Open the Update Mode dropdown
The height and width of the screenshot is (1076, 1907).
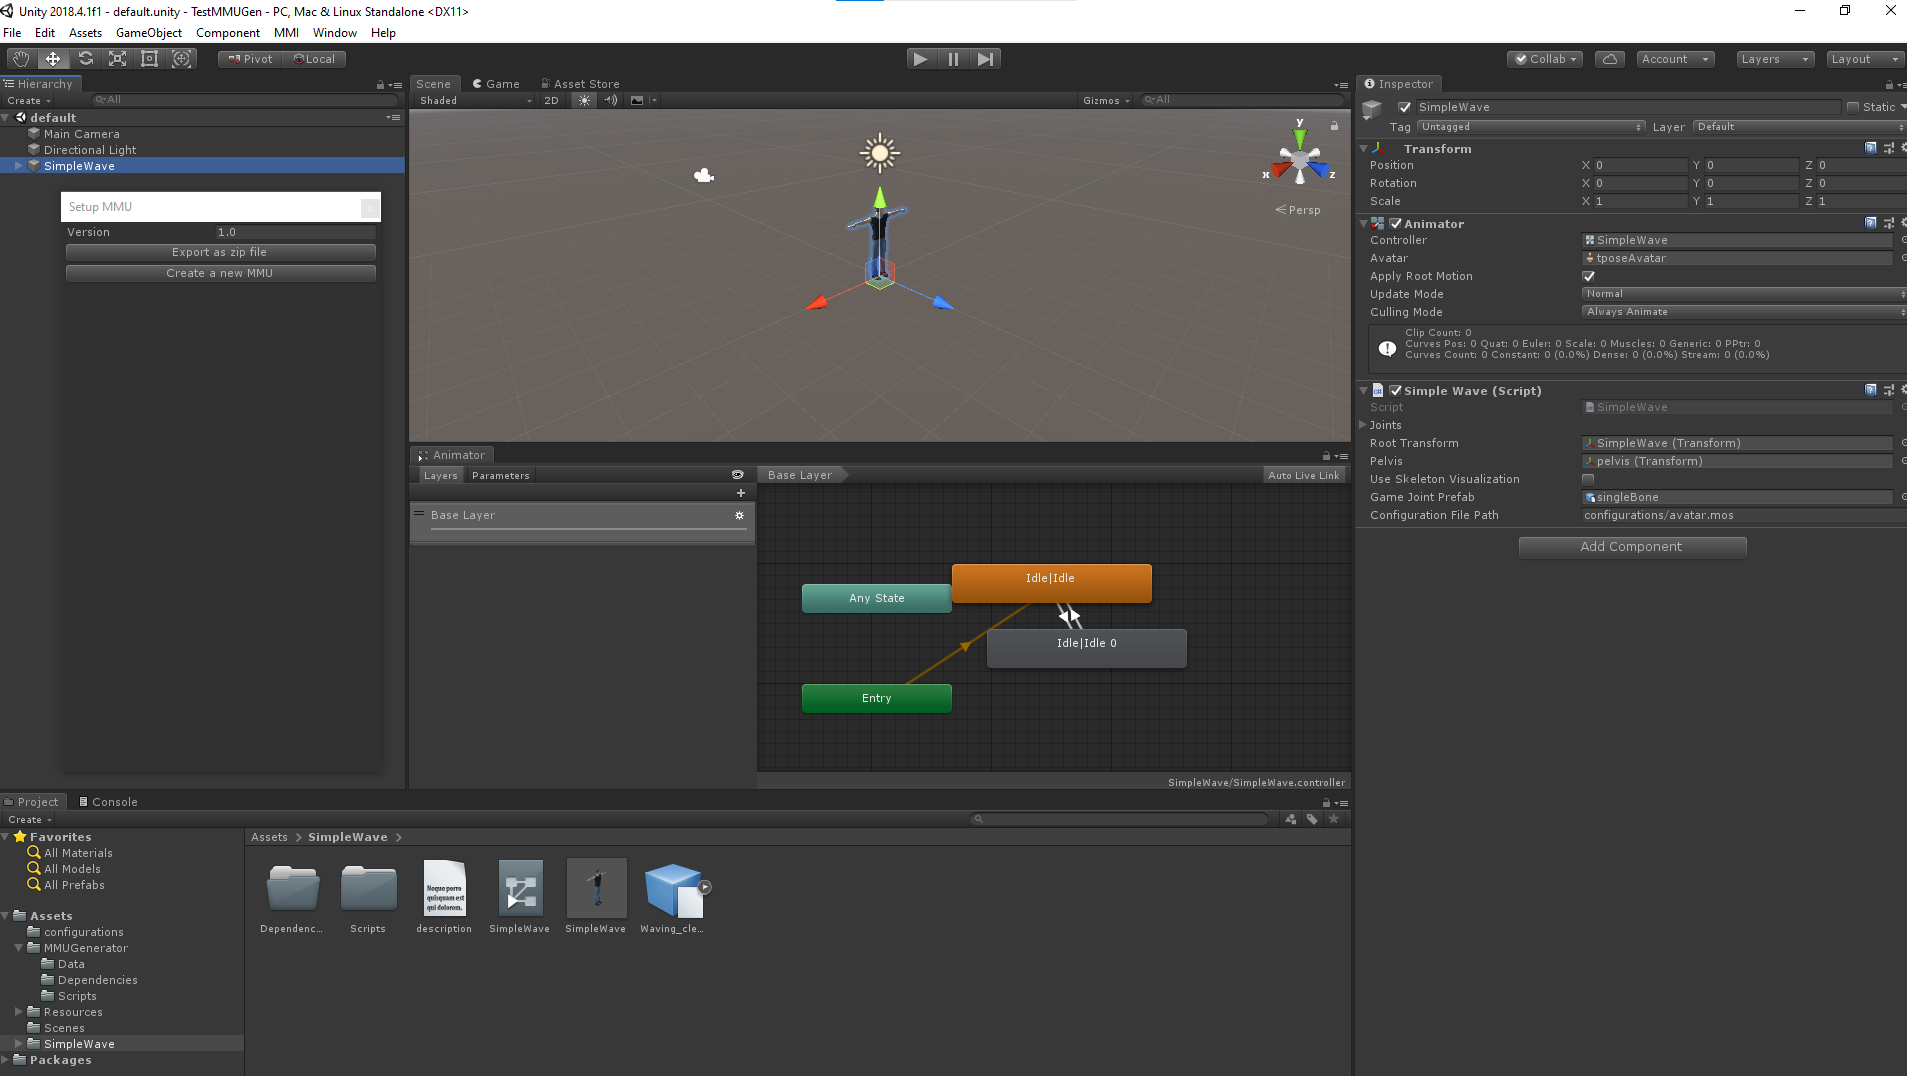1744,294
